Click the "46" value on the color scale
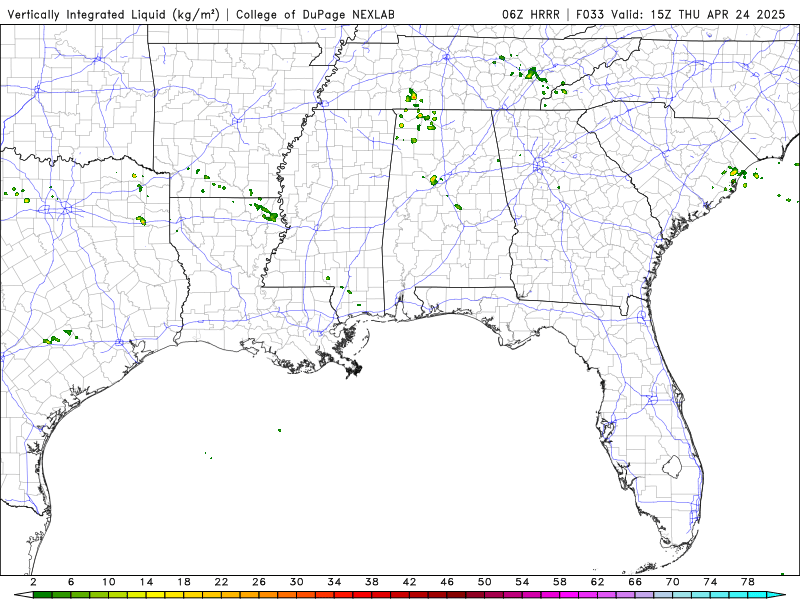The image size is (800, 600). pos(447,582)
